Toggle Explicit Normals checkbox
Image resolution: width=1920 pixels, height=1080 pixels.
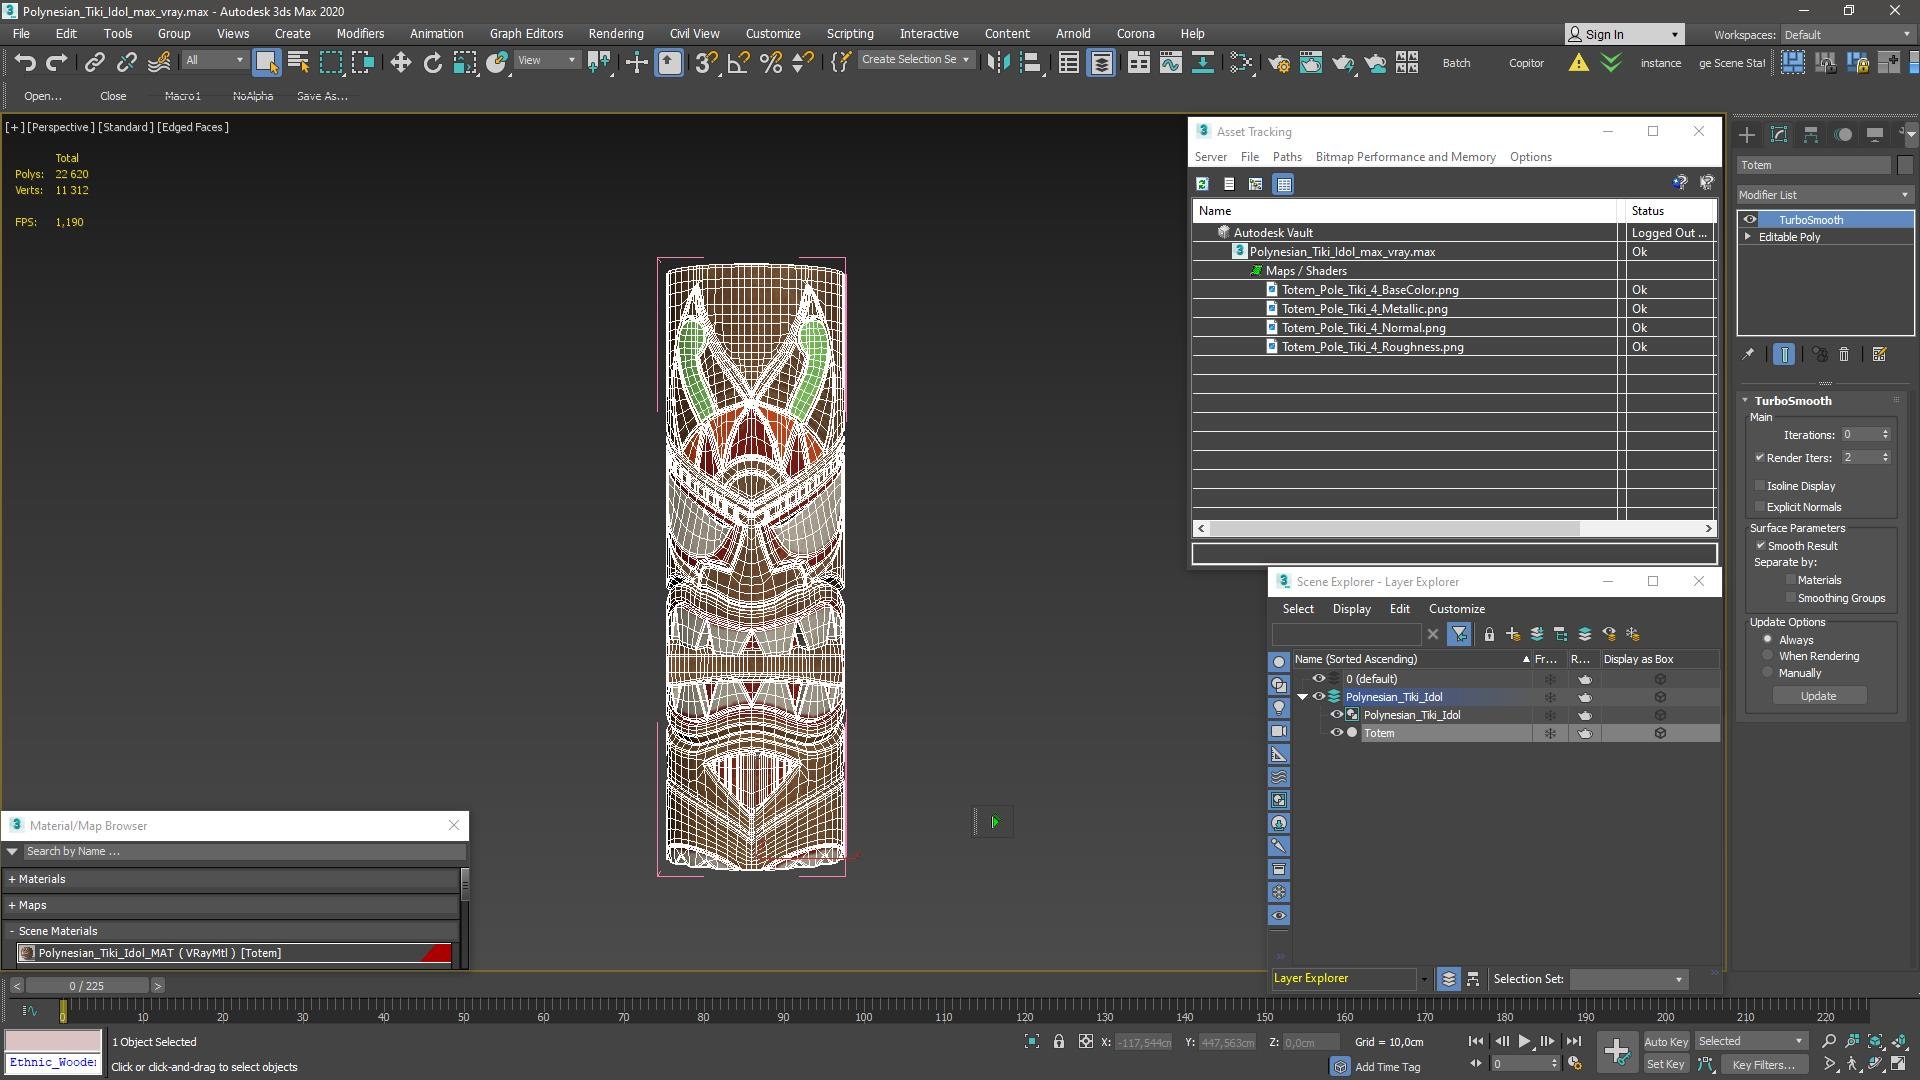point(1760,507)
